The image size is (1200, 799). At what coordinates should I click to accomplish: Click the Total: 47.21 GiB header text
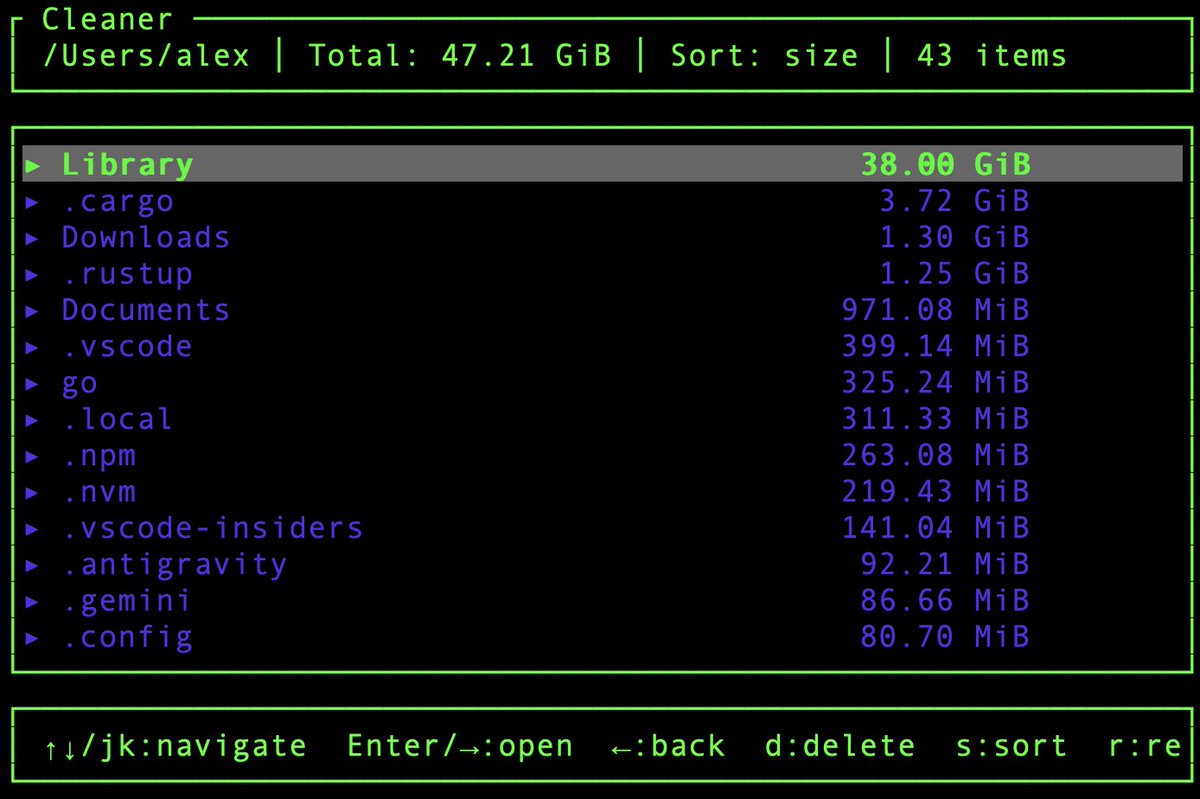[459, 54]
